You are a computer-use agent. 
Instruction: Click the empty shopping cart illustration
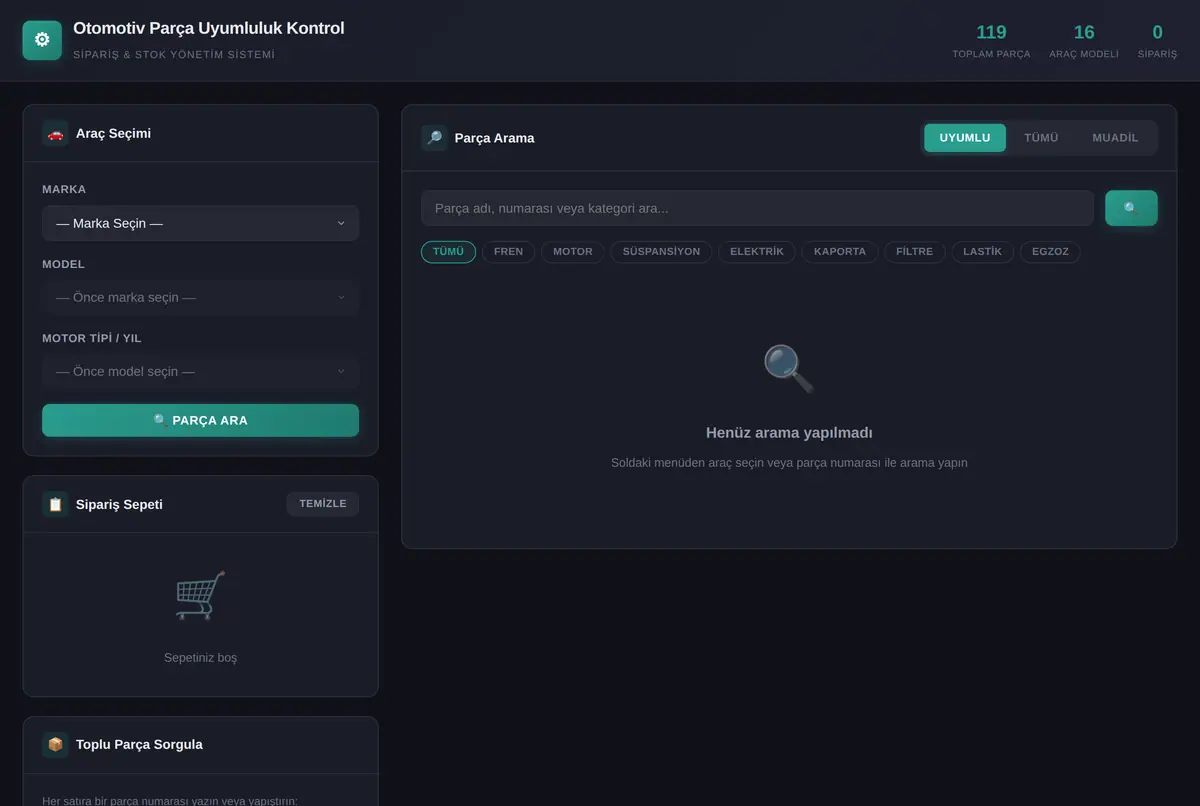[x=200, y=595]
